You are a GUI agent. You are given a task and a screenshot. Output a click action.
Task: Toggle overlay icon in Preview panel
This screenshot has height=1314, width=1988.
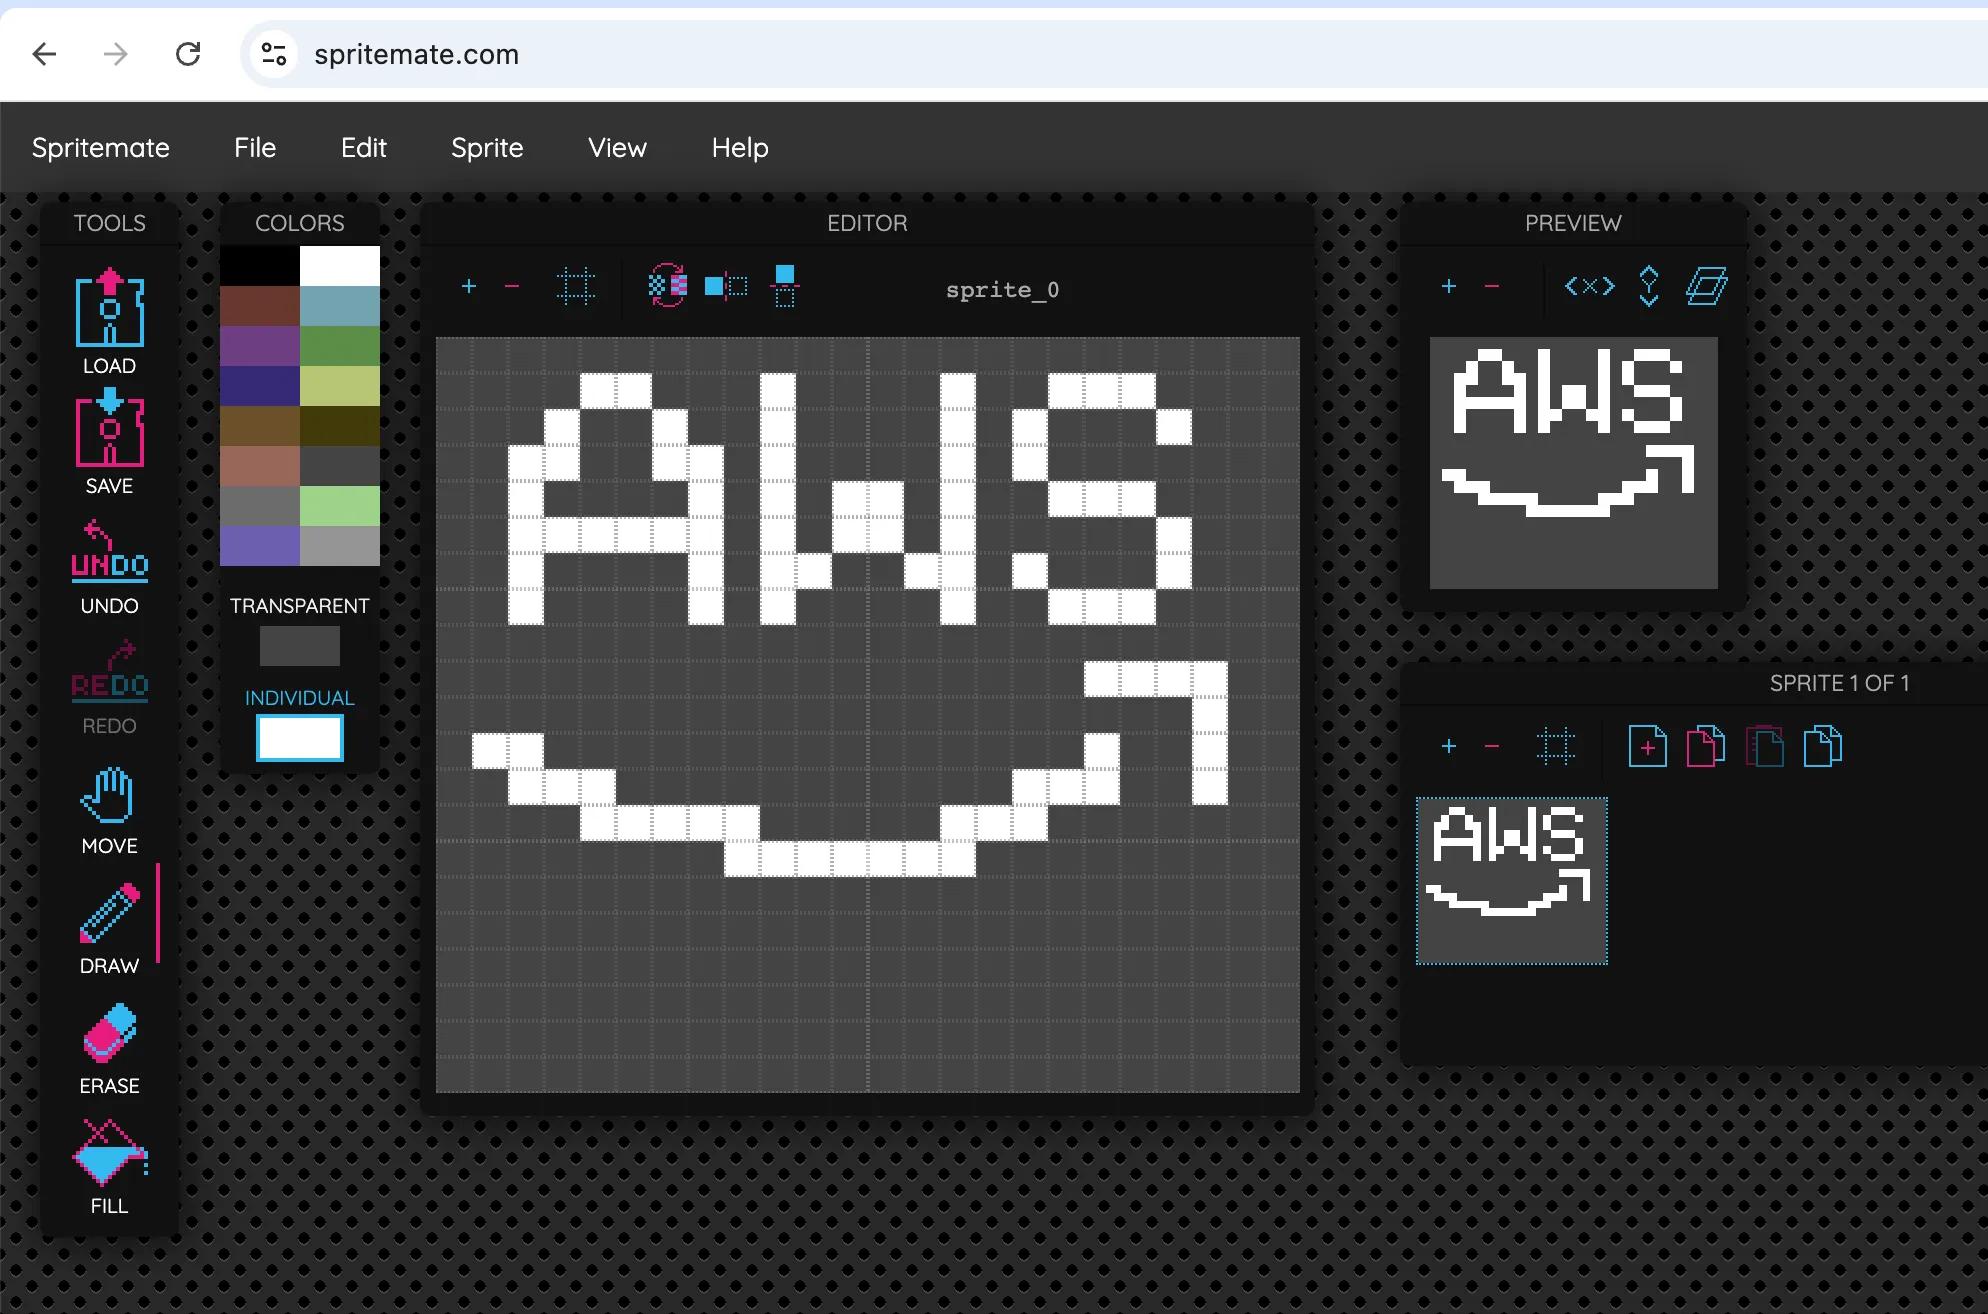[1706, 287]
